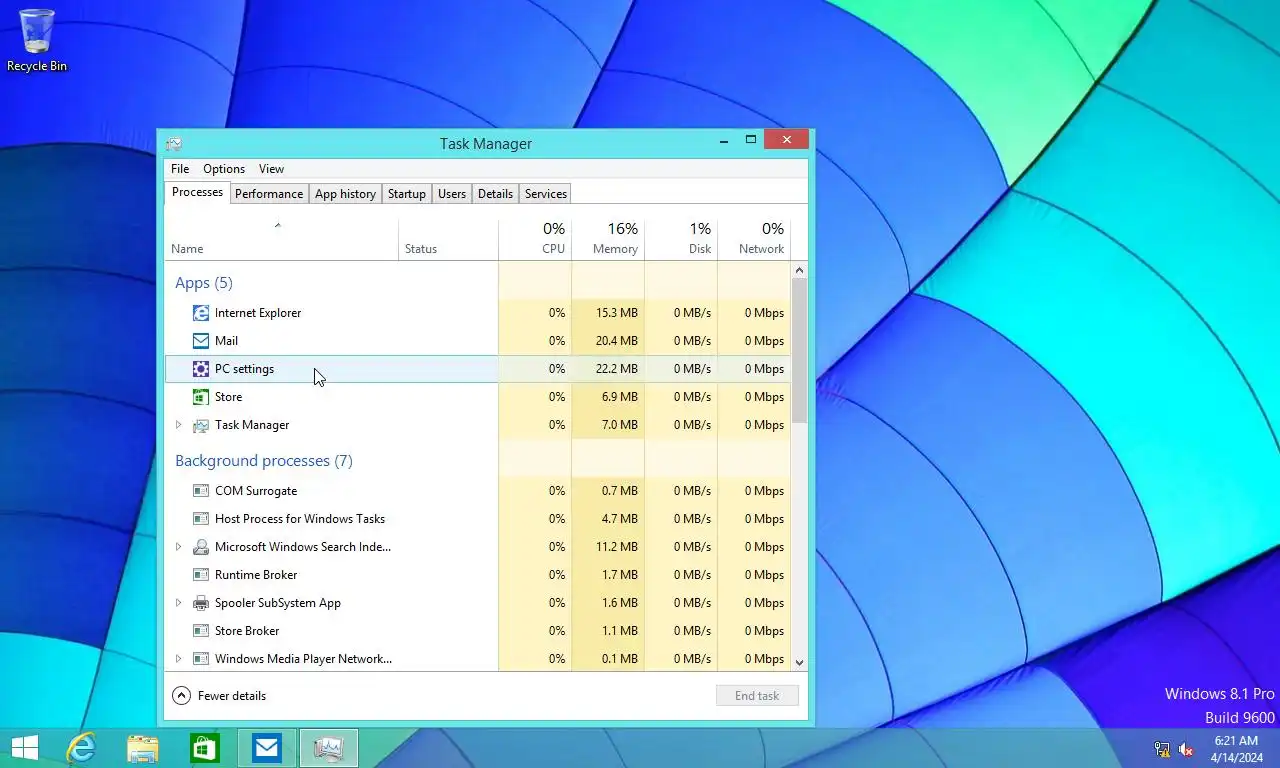This screenshot has height=768, width=1280.
Task: Expand the Microsoft Windows Search Indexer row
Action: [x=179, y=547]
